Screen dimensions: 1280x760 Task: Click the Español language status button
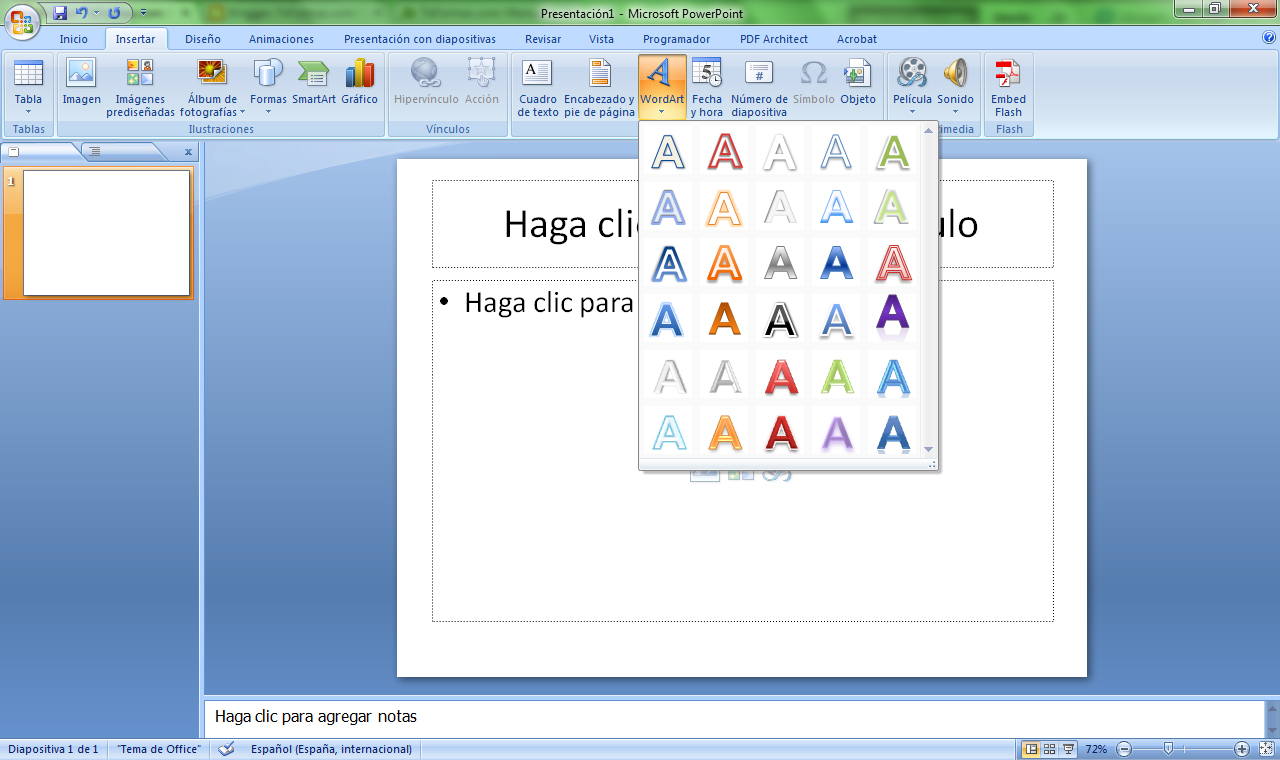coord(331,749)
